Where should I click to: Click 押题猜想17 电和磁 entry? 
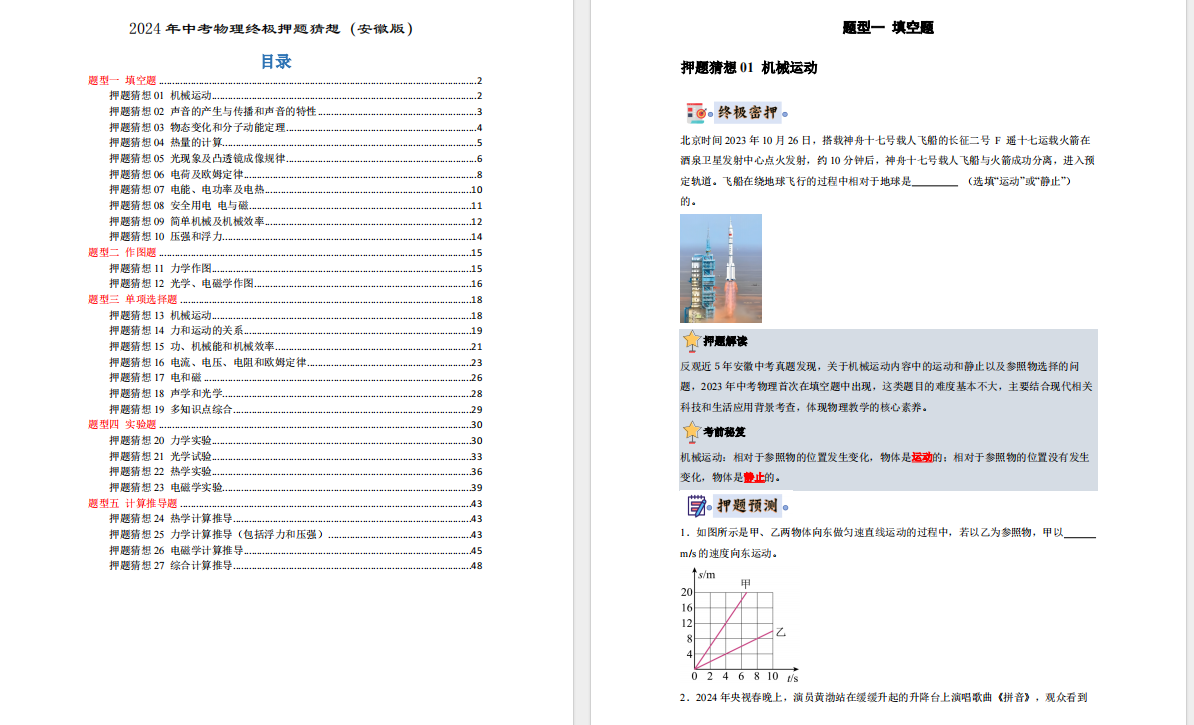pyautogui.click(x=295, y=378)
